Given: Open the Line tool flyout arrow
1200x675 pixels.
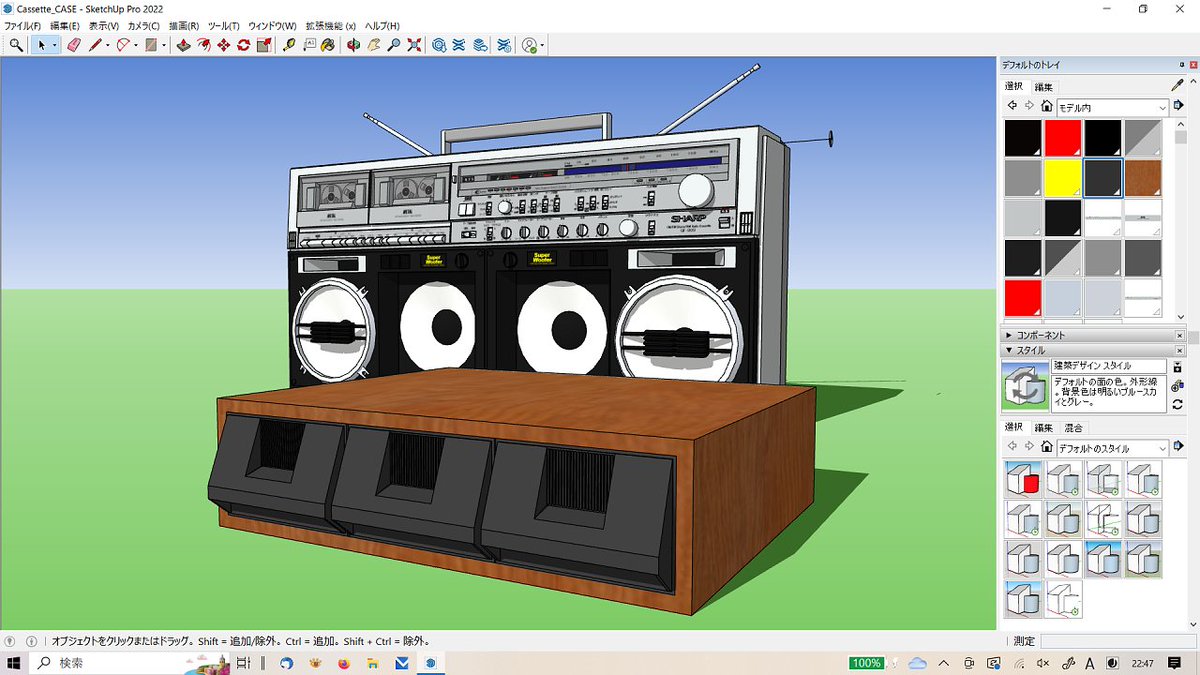Looking at the screenshot, I should coord(107,45).
